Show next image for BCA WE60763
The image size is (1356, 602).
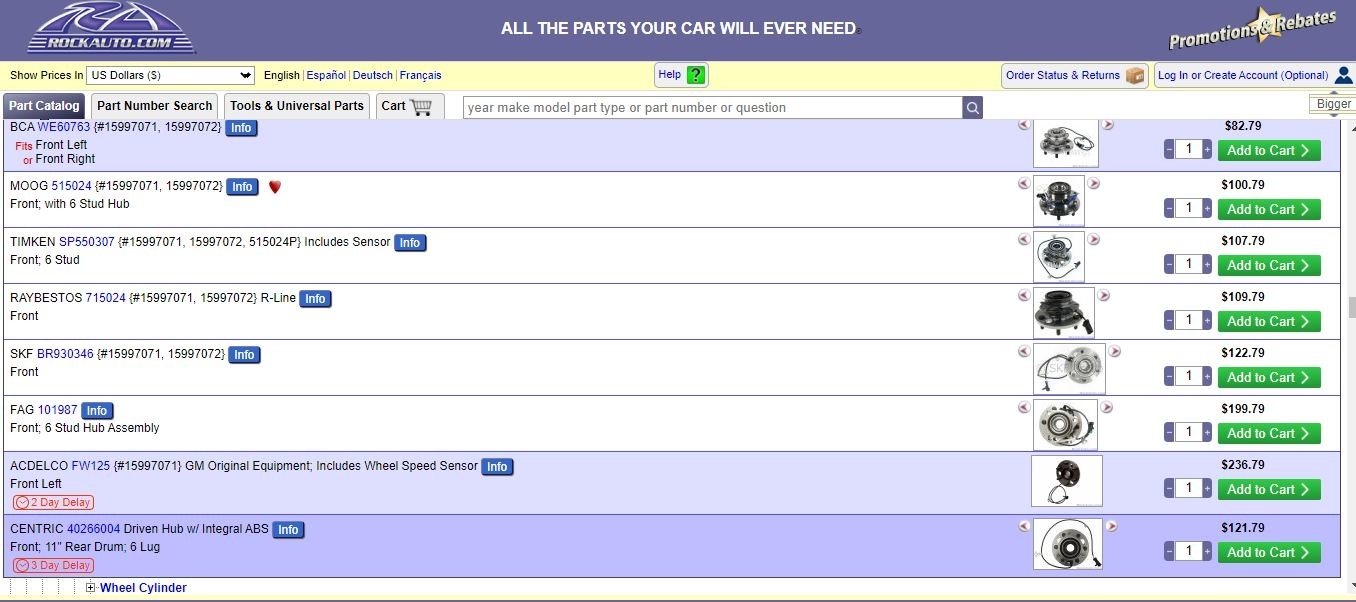point(1107,125)
